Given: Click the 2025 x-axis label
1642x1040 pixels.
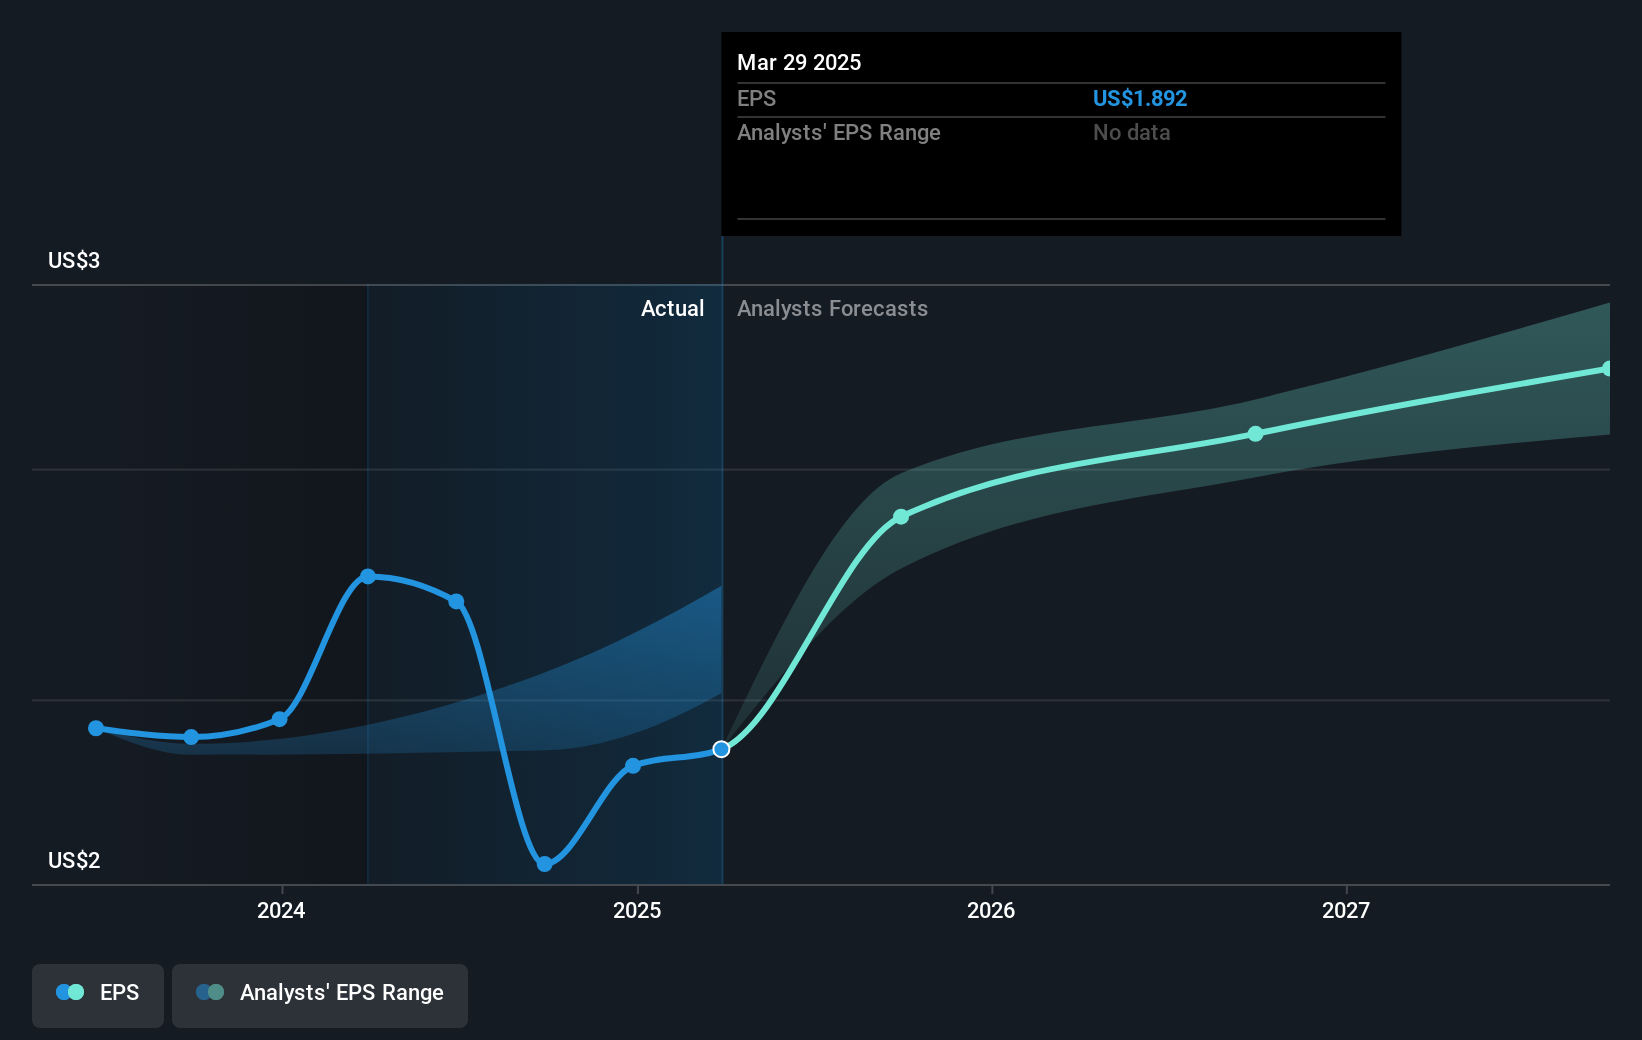Looking at the screenshot, I should [637, 910].
